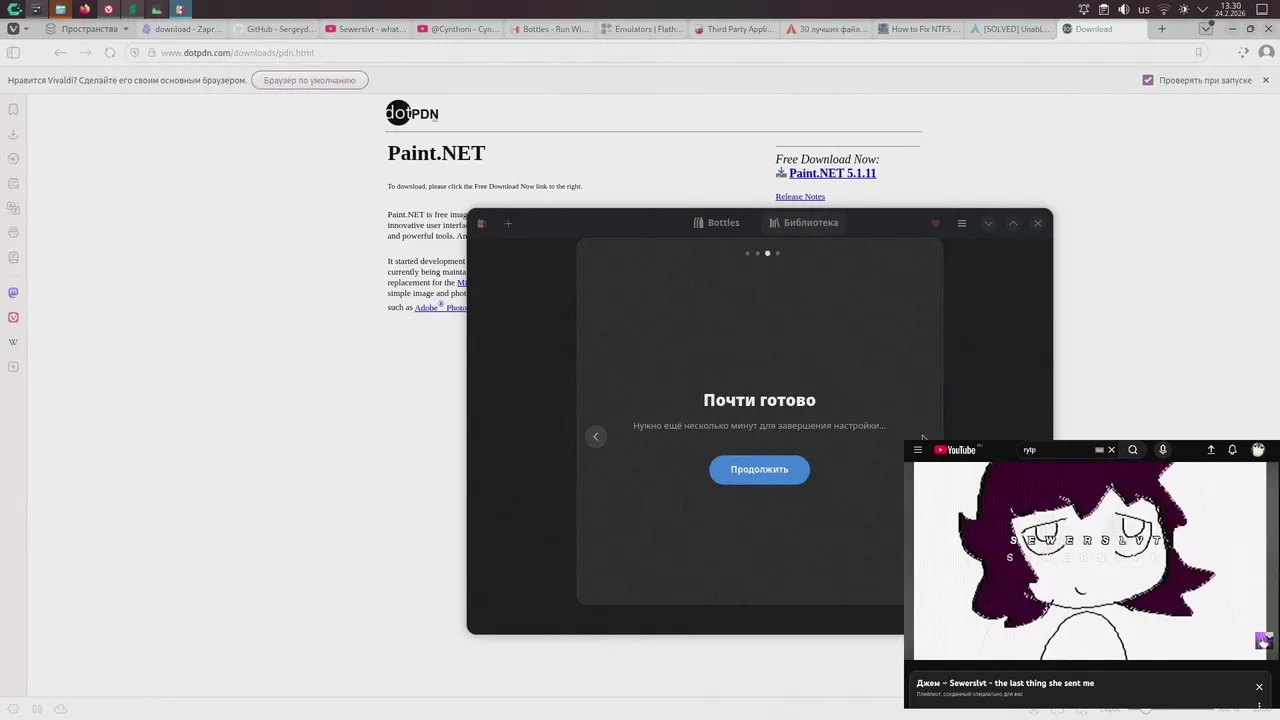Click the browser forward arrow
This screenshot has height=720, width=1280.
pyautogui.click(x=85, y=53)
